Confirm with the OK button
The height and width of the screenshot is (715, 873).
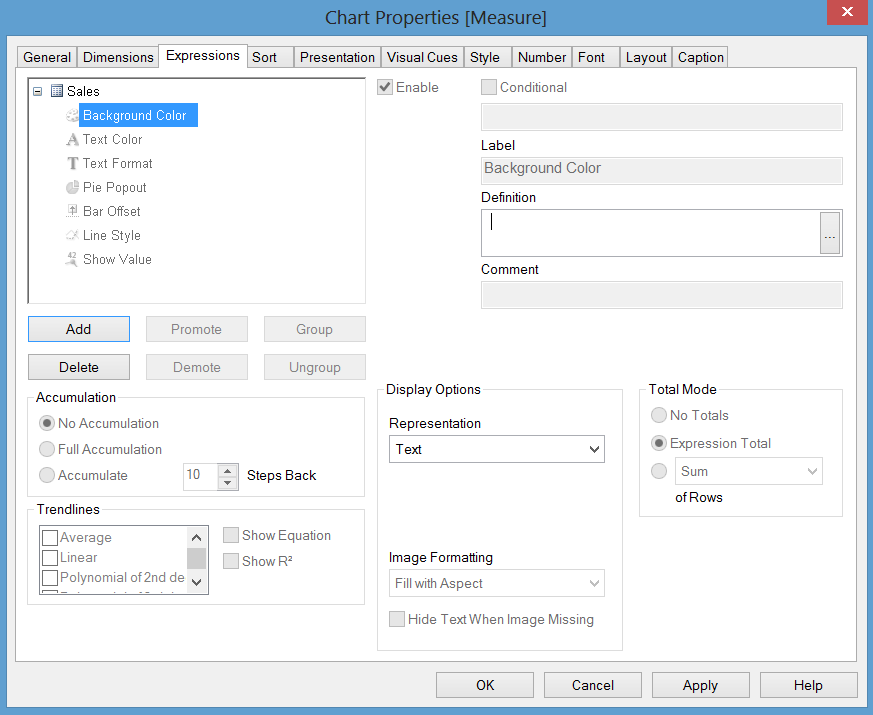(x=484, y=685)
